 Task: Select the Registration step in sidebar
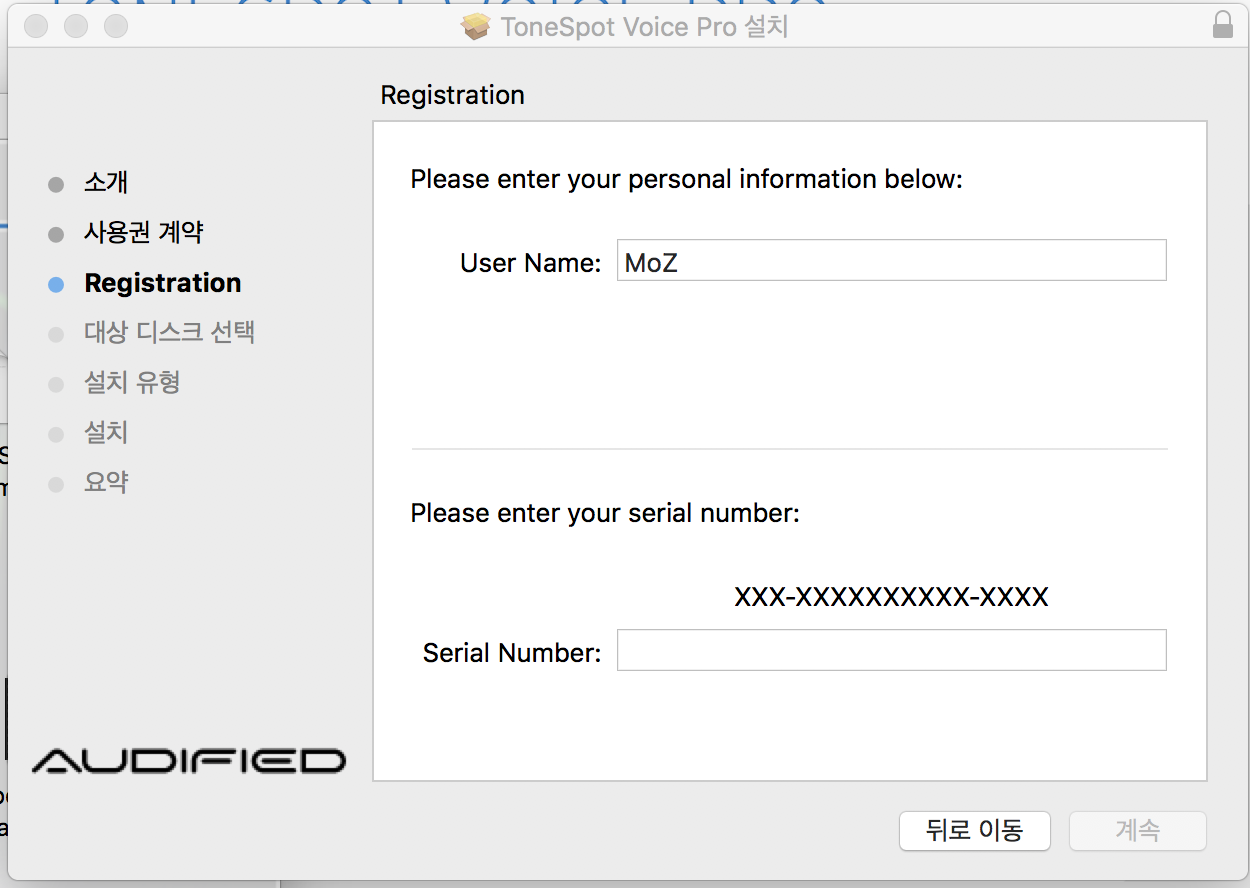coord(163,283)
